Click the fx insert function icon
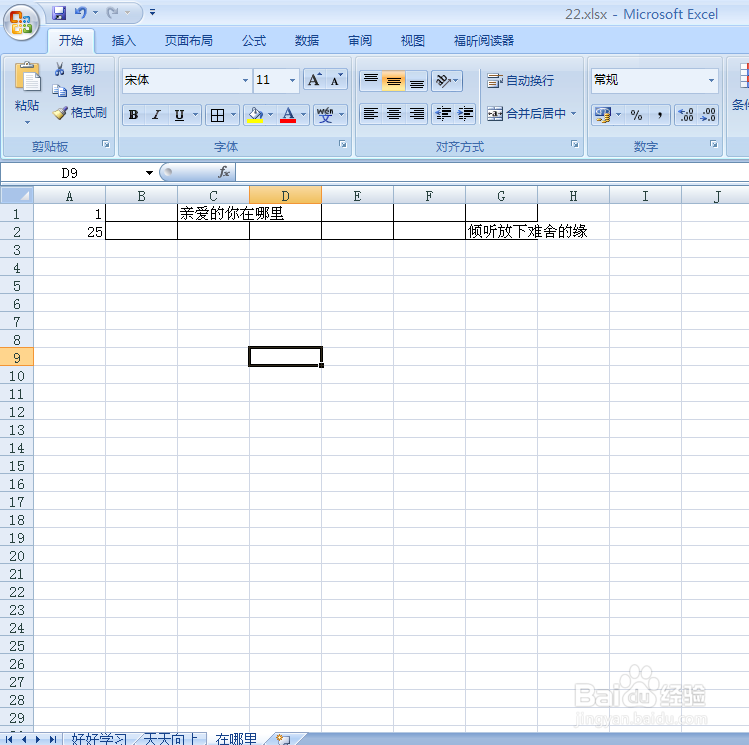Screen dimensions: 749x745 point(224,172)
